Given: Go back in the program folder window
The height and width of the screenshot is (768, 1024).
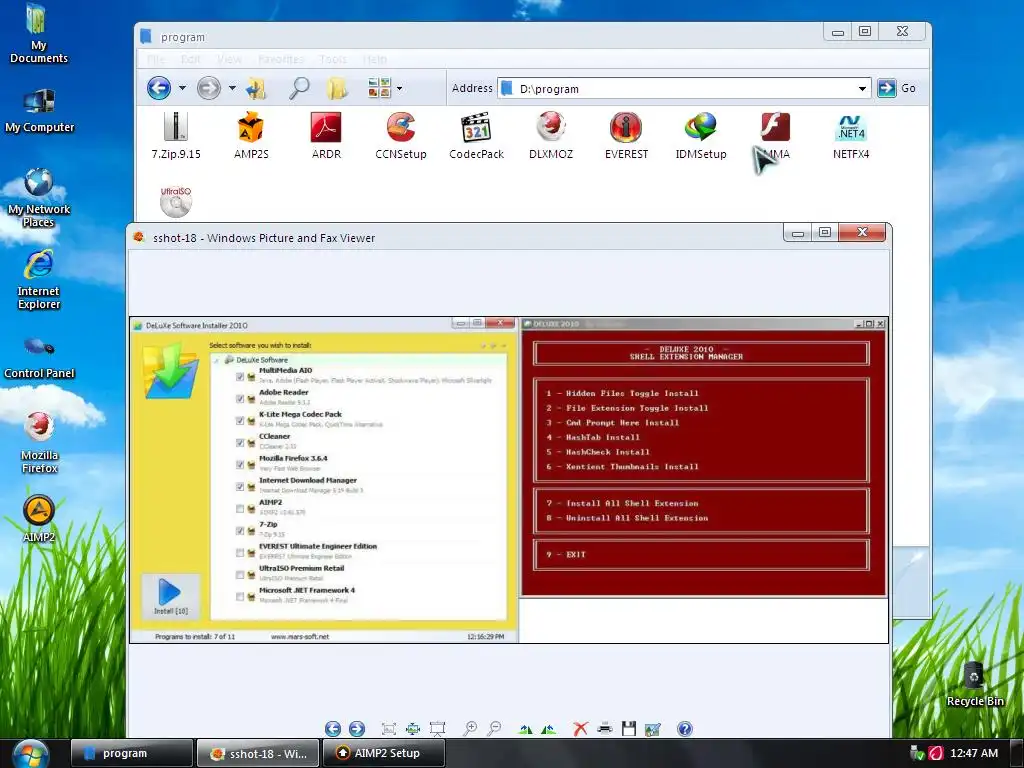Looking at the screenshot, I should [159, 88].
